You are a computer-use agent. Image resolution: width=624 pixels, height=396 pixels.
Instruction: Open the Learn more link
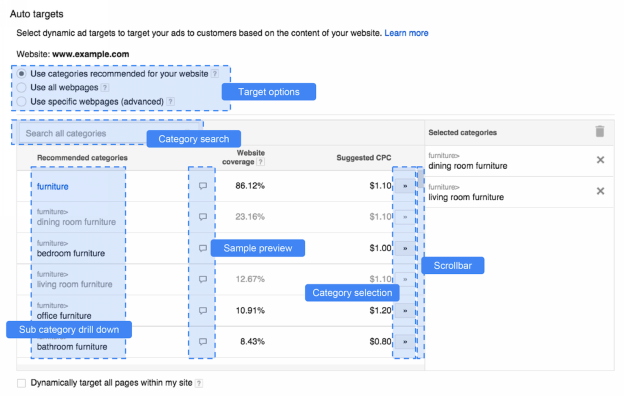pyautogui.click(x=406, y=33)
